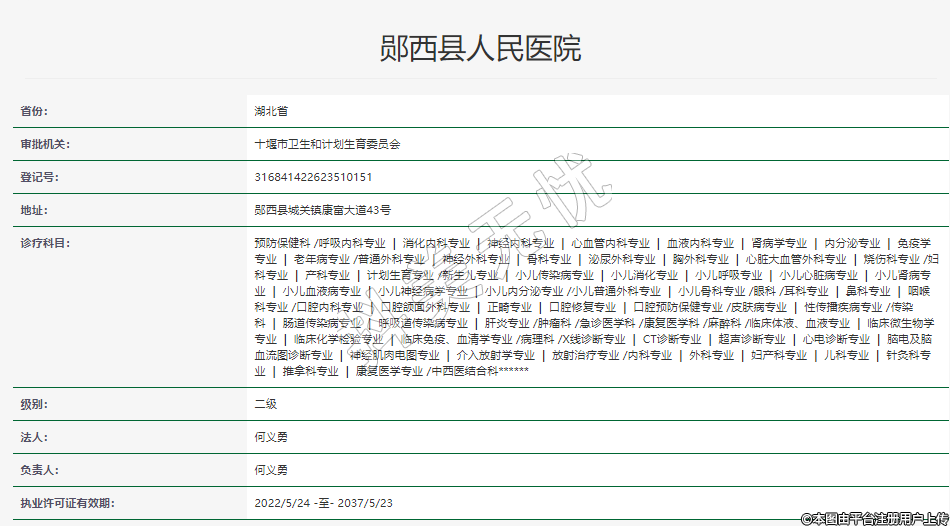Image resolution: width=950 pixels, height=526 pixels.
Task: Select the 登记号 field label
Action: pos(39,177)
